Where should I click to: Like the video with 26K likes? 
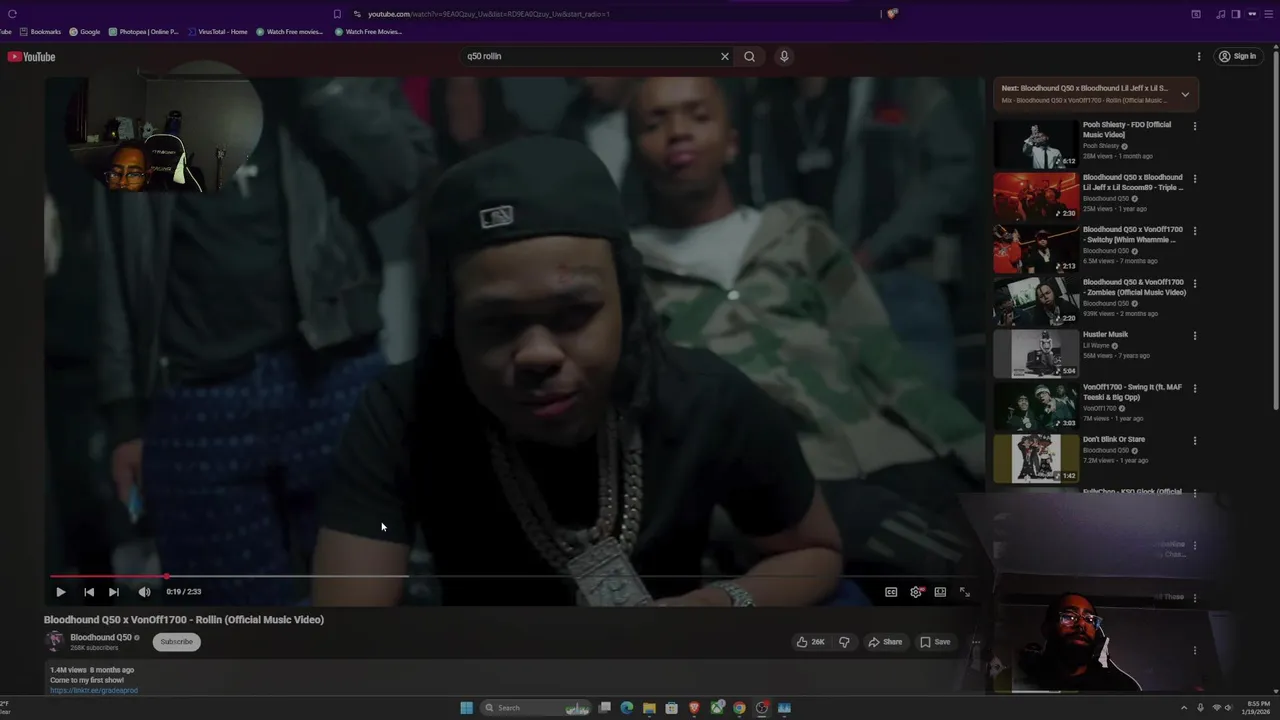[x=811, y=642]
